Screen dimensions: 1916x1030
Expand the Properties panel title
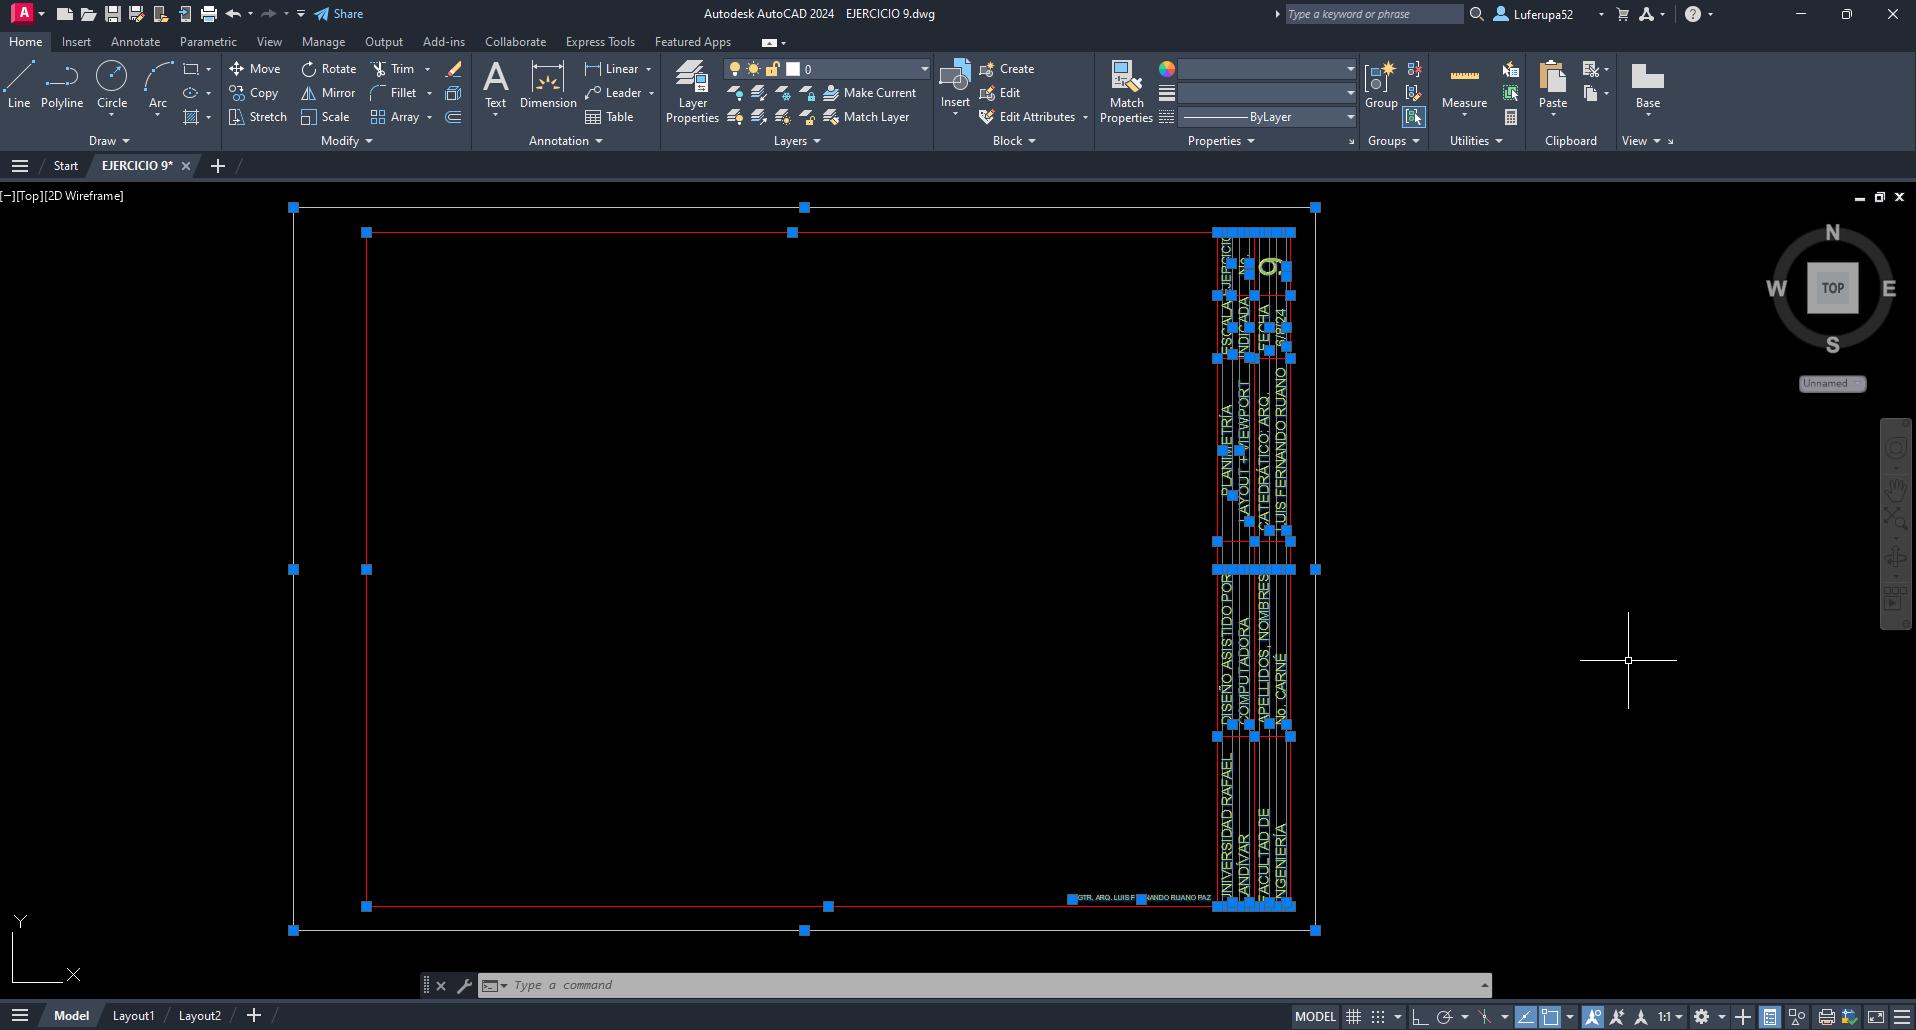1220,141
